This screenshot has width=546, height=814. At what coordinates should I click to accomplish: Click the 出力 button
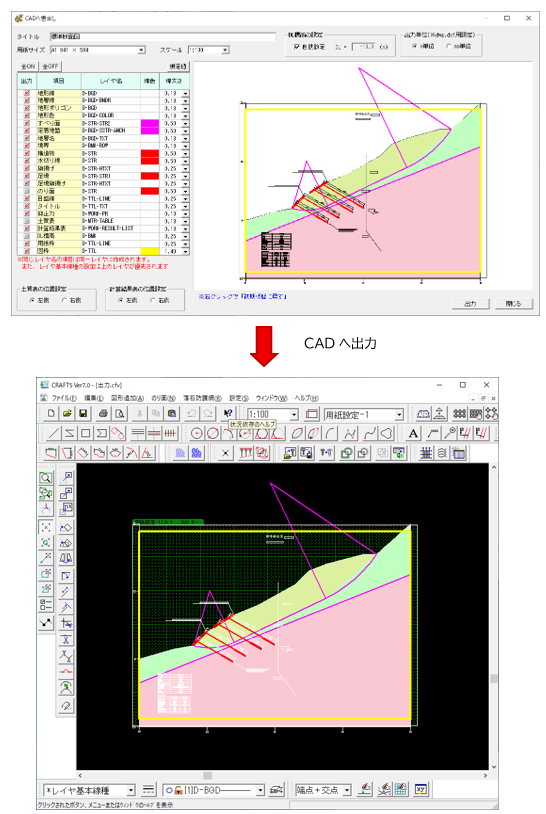click(x=470, y=304)
